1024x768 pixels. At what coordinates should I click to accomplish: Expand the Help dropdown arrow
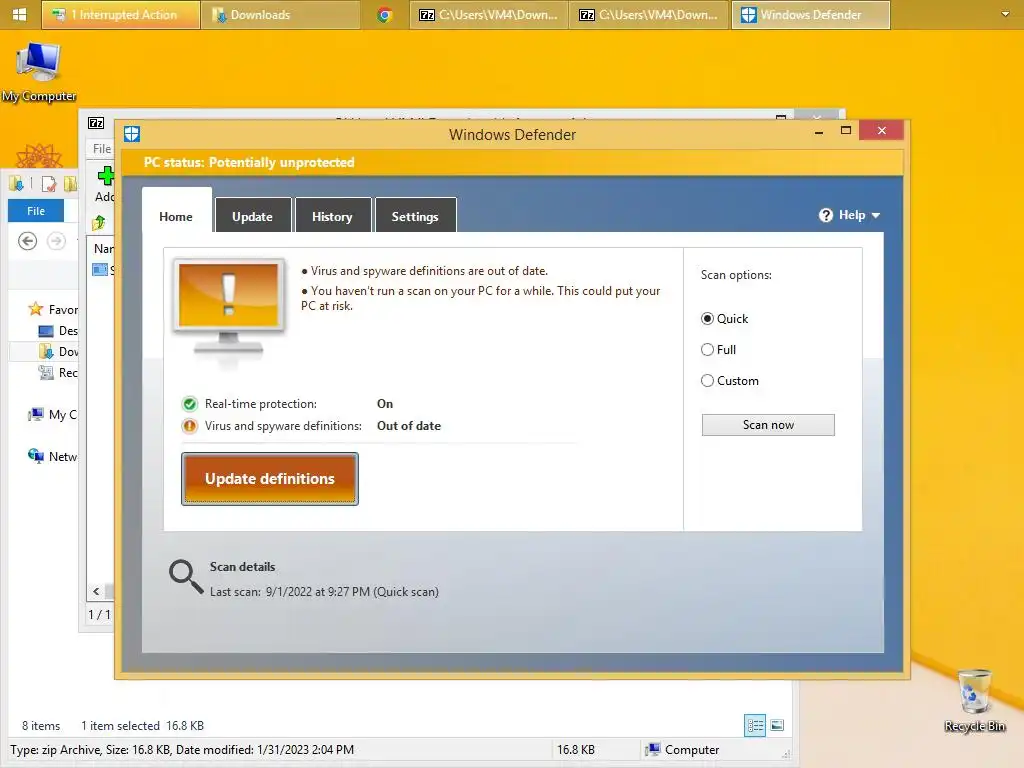click(876, 216)
